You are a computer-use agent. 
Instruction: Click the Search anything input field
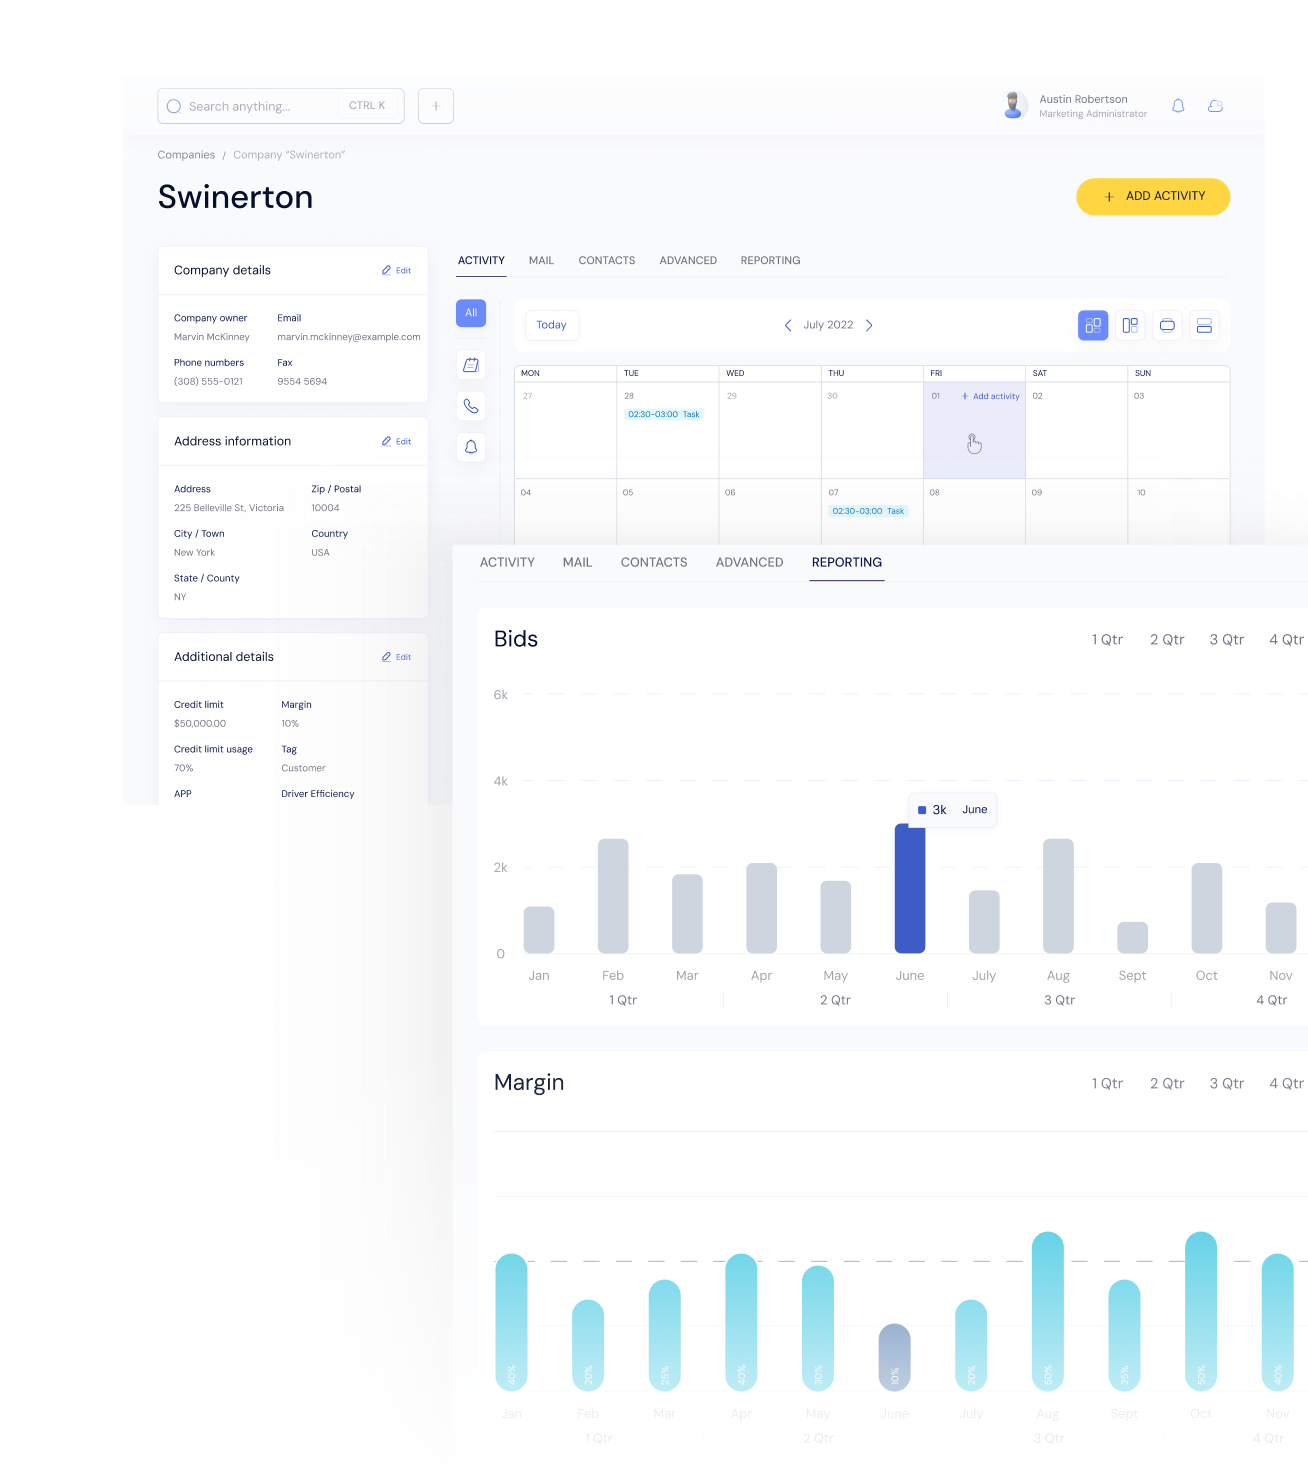265,106
